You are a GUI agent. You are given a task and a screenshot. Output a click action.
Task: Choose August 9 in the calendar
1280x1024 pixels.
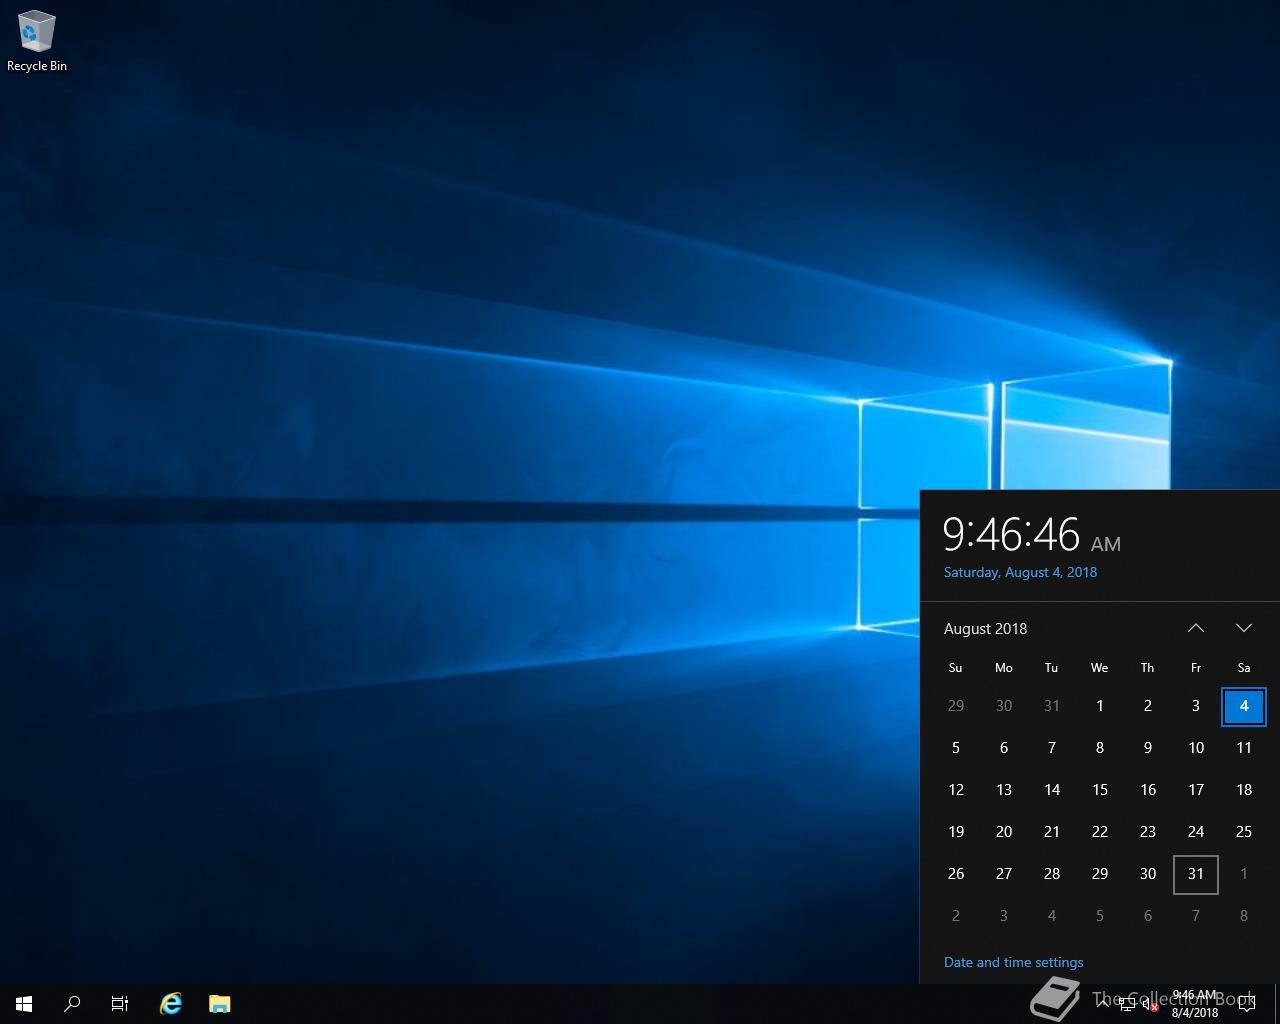(1148, 748)
